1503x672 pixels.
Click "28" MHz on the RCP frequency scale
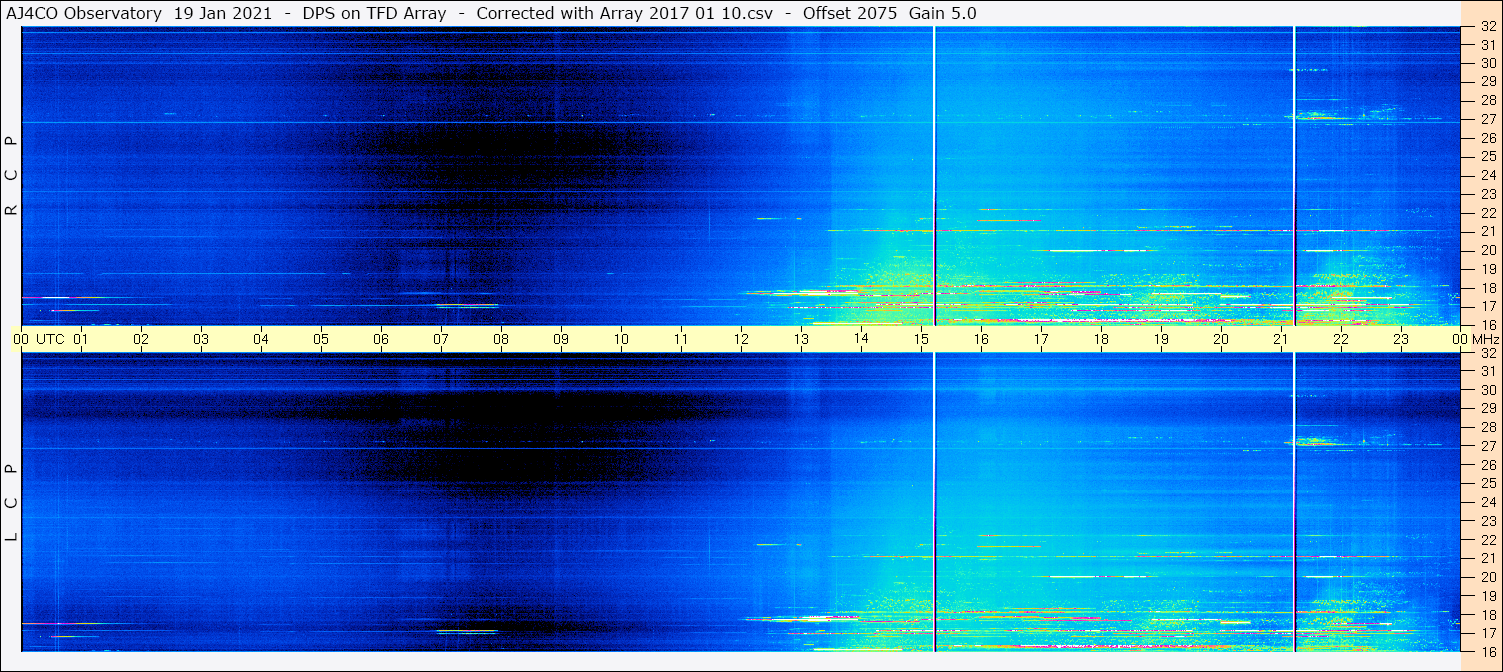pos(1488,101)
